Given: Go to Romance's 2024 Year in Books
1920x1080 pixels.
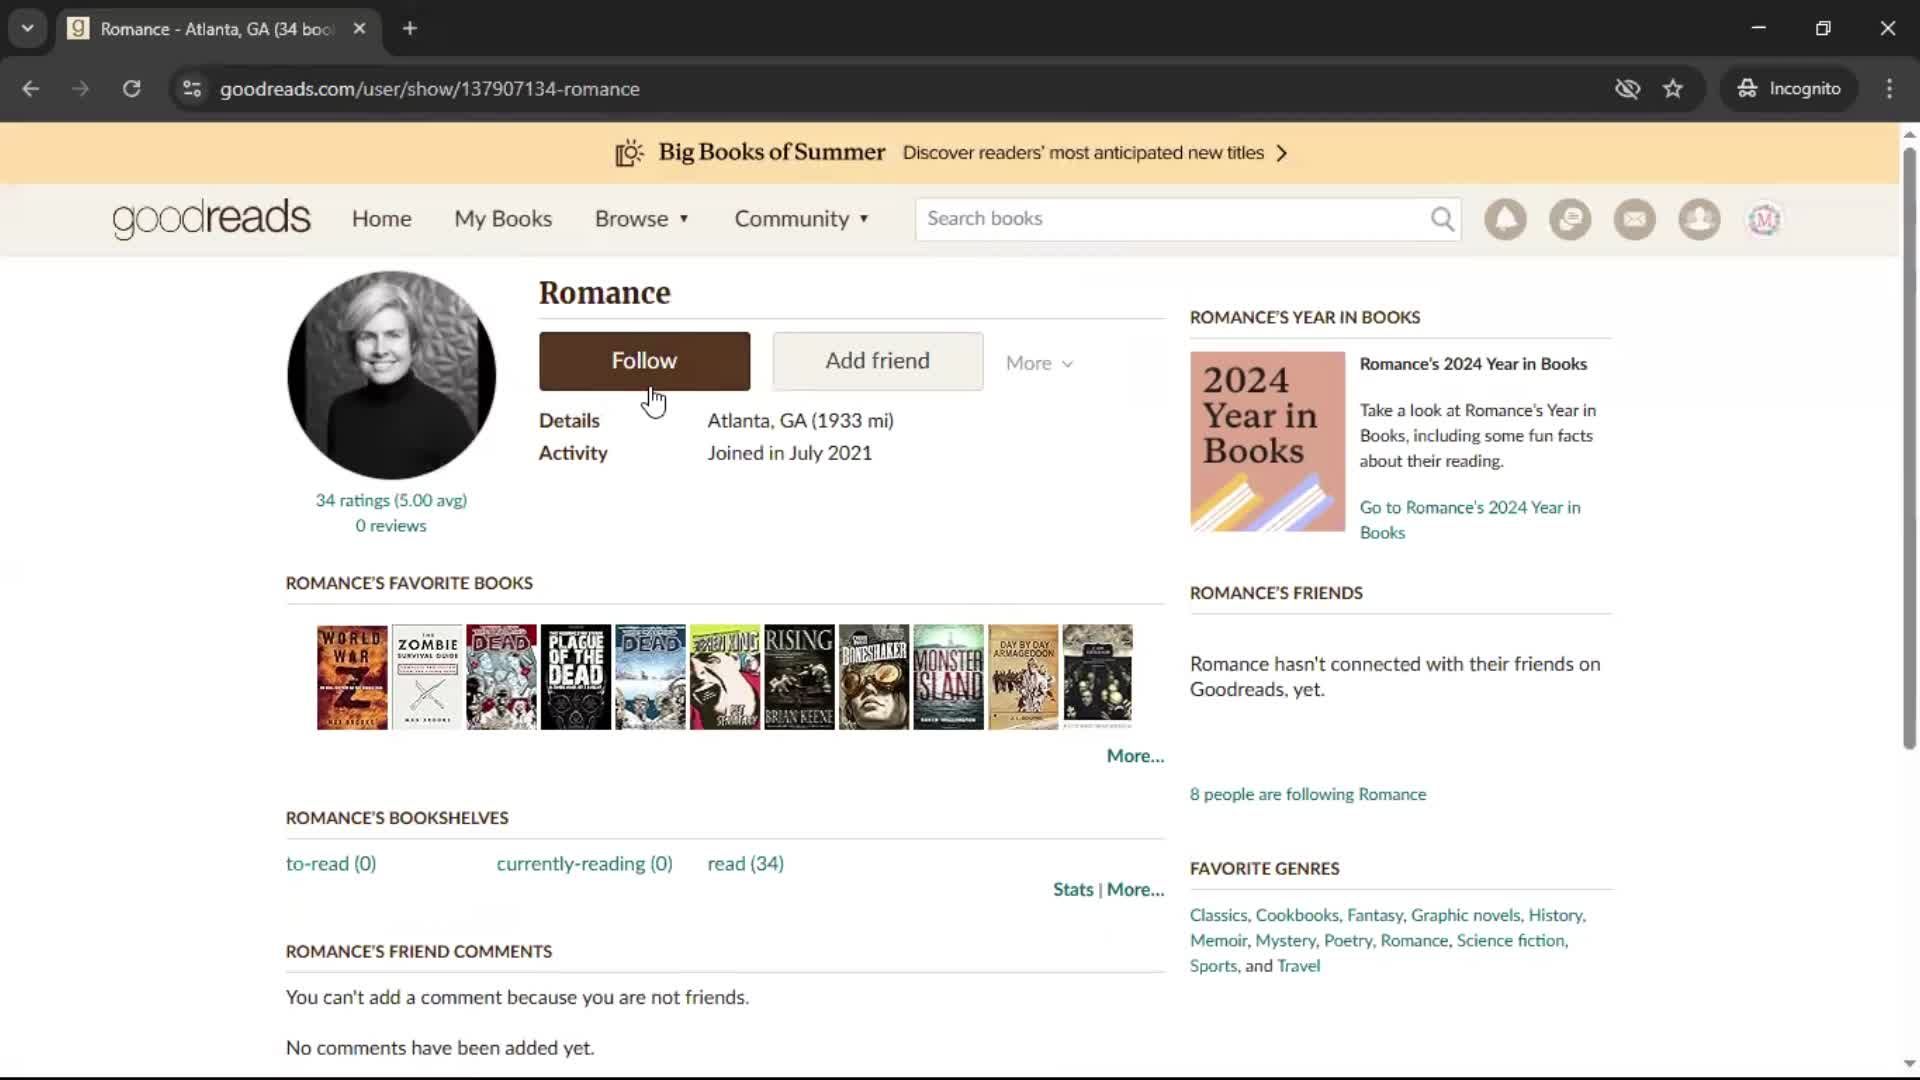Looking at the screenshot, I should 1470,520.
